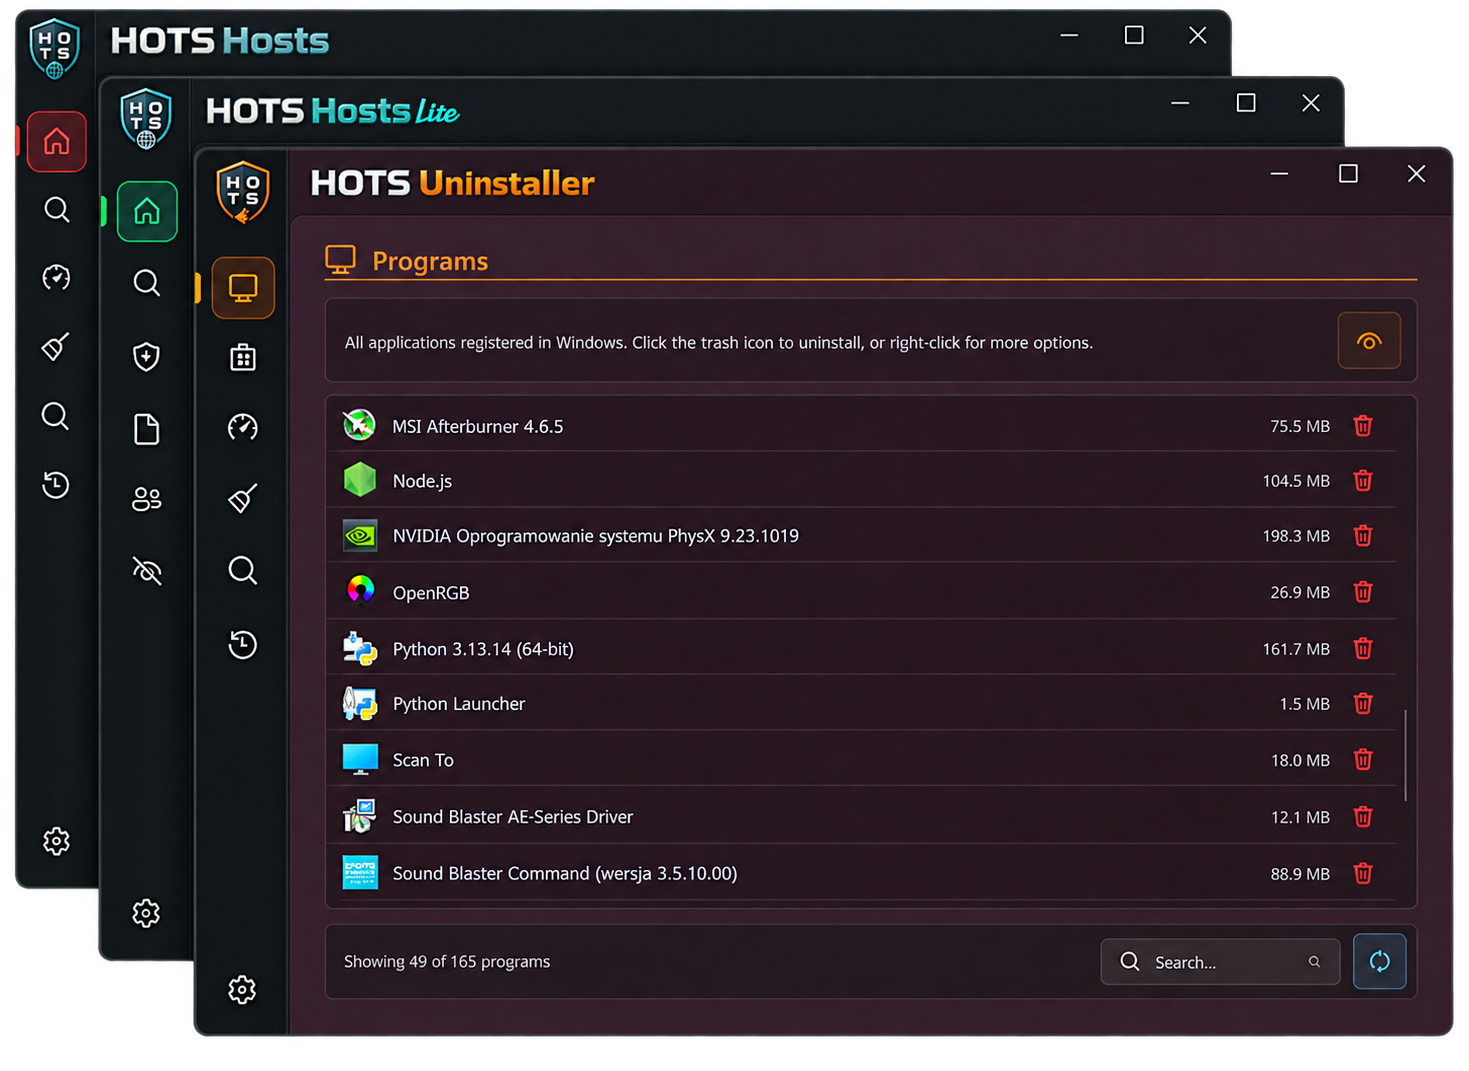The image size is (1469, 1071).
Task: Click the 104.5 MB size value
Action: pos(1296,481)
